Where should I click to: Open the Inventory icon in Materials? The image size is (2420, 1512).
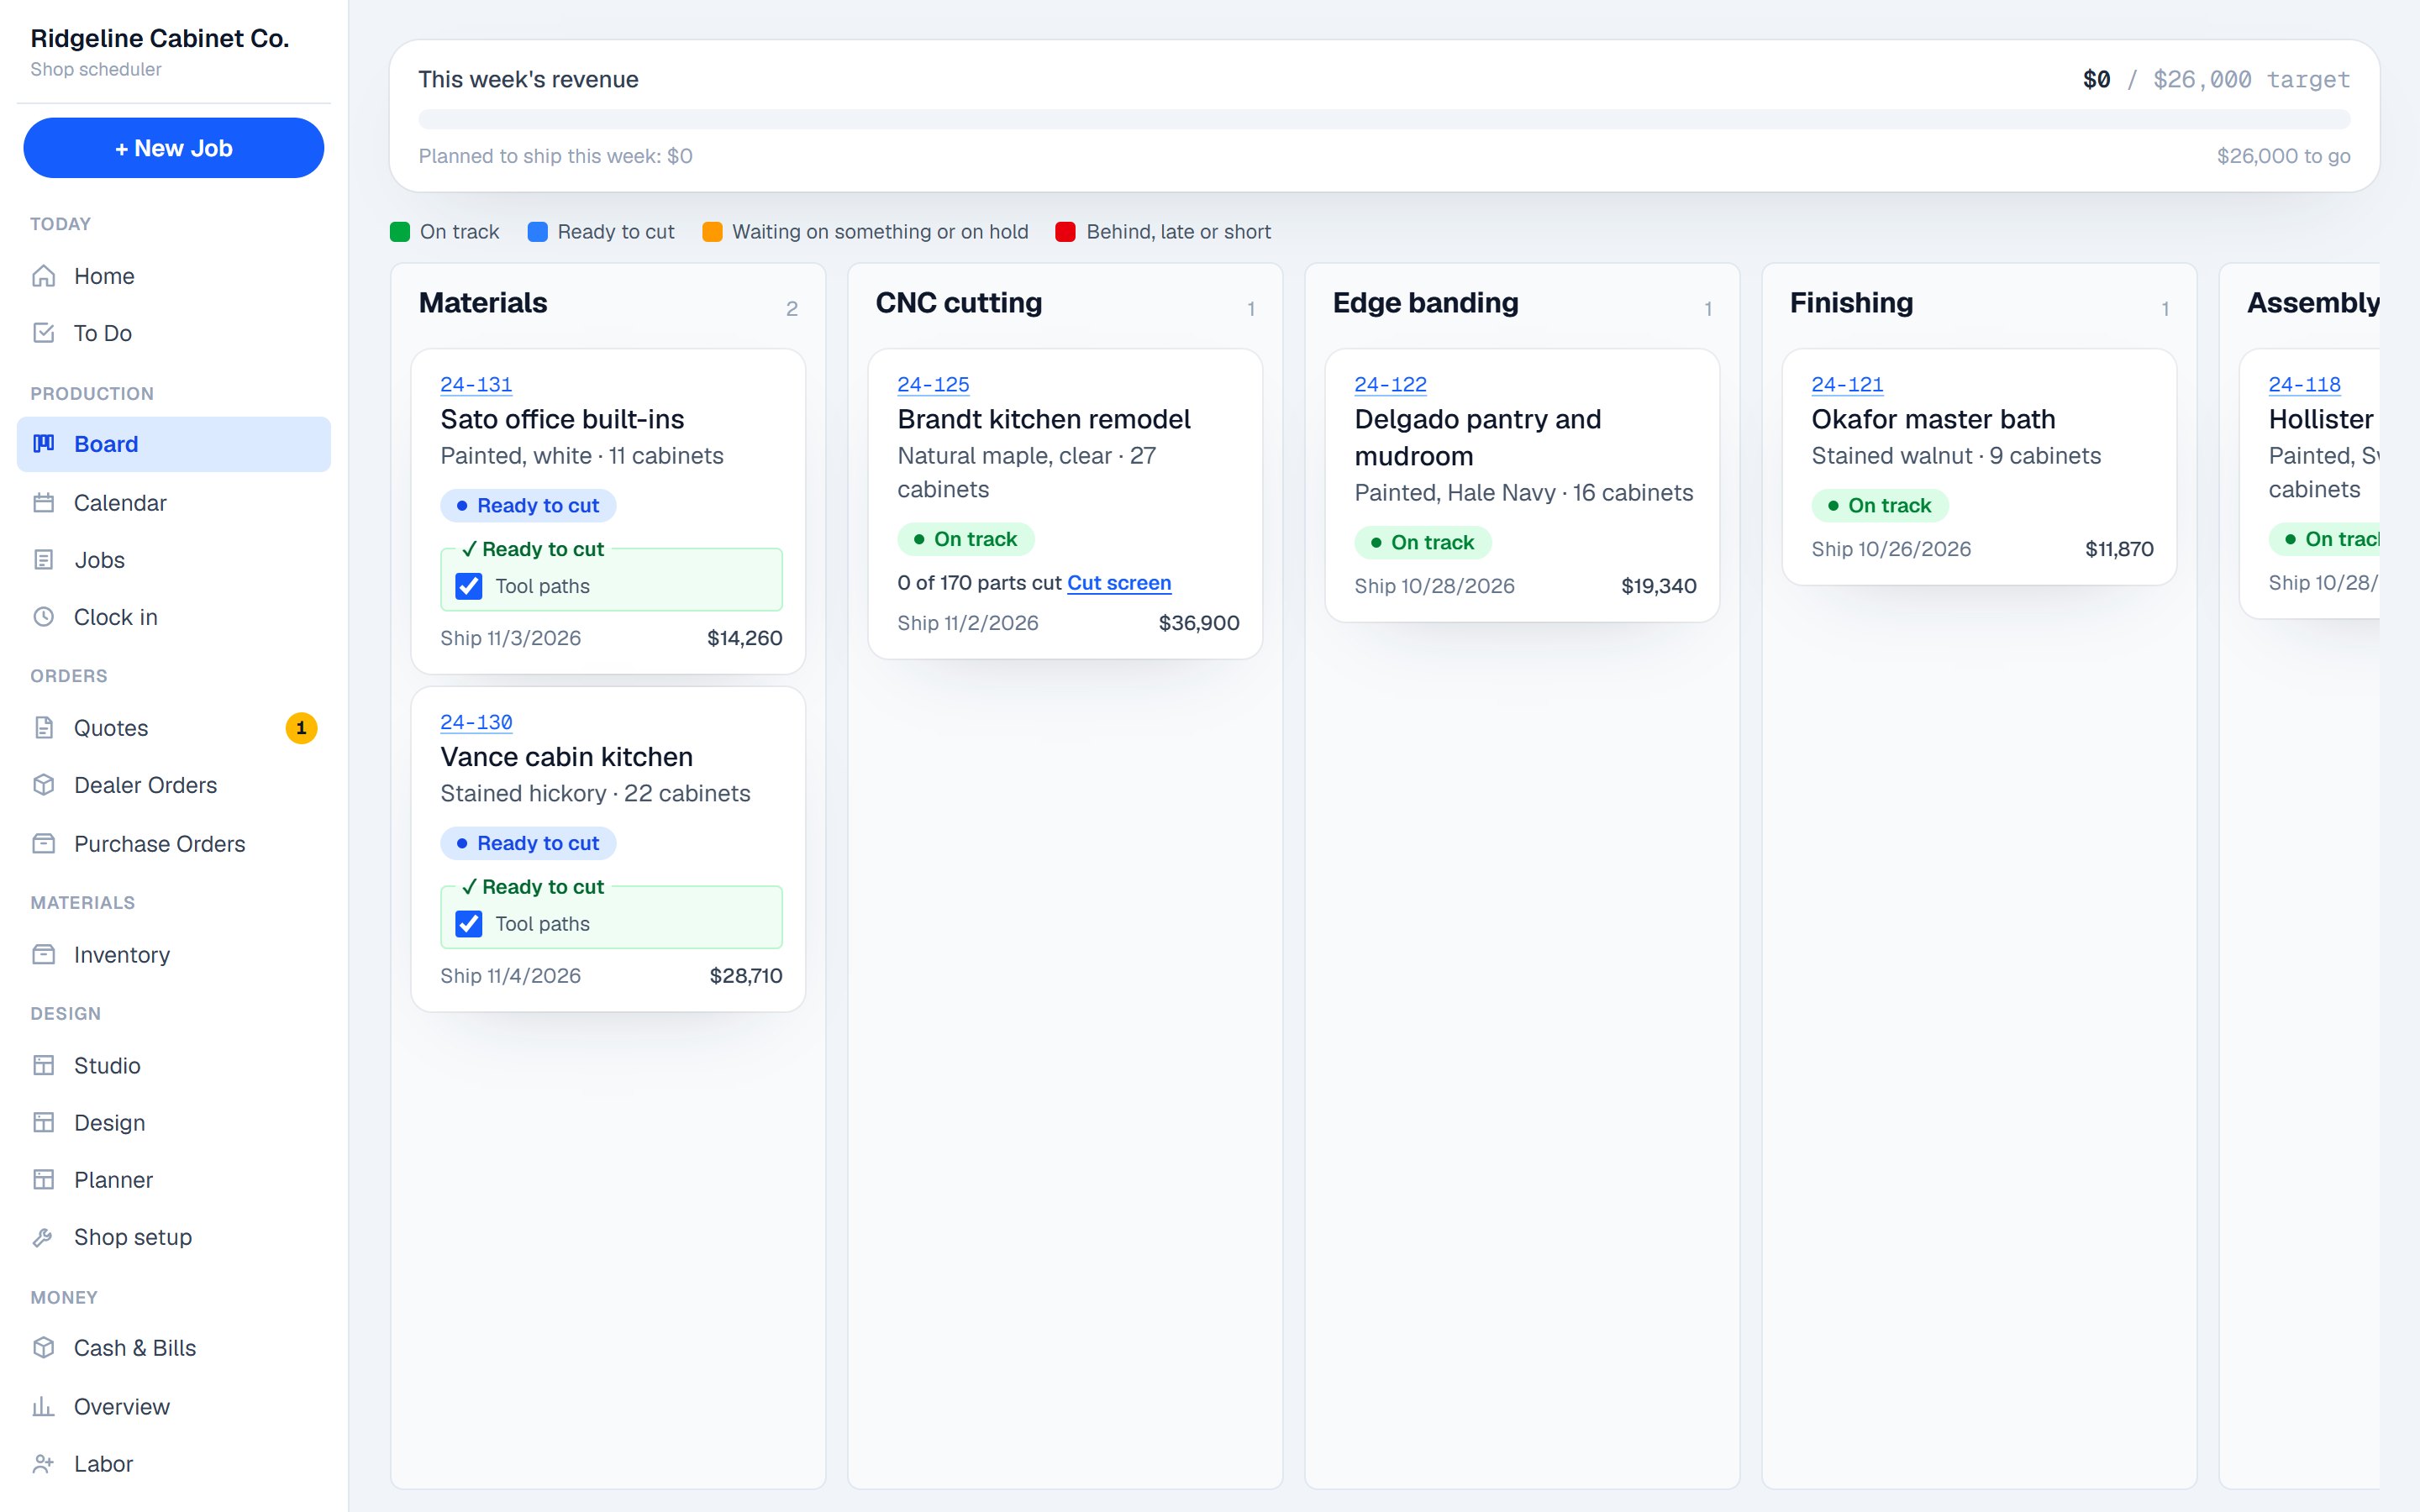43,955
